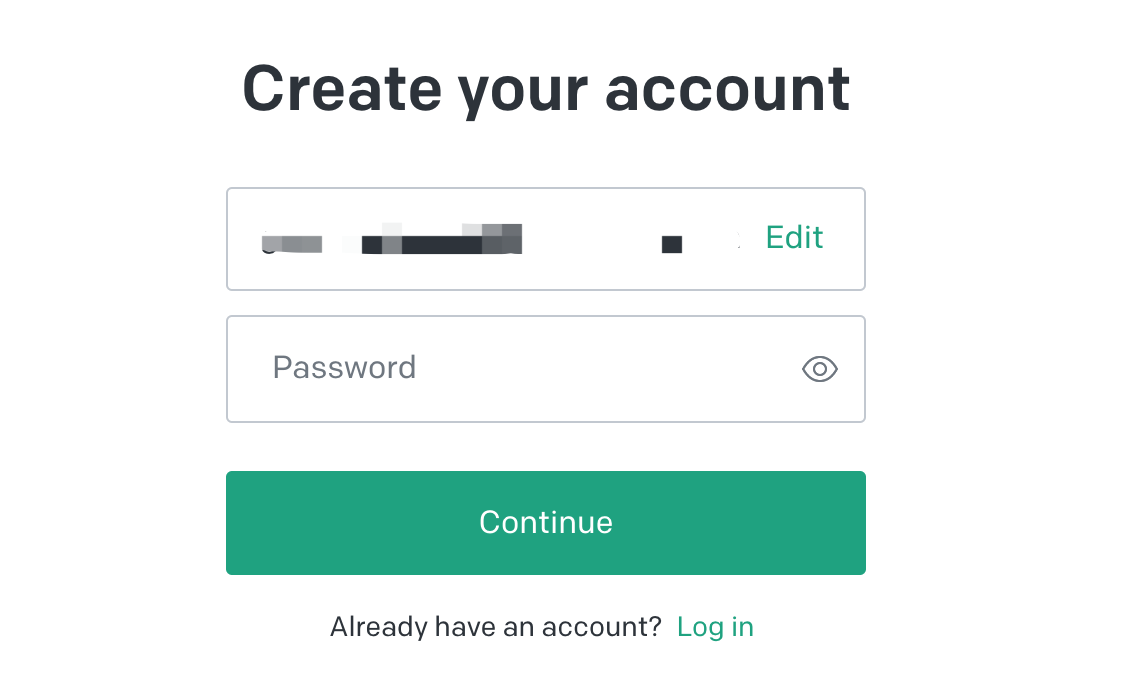This screenshot has width=1130, height=688.
Task: Click Log in under the Continue button
Action: (715, 627)
